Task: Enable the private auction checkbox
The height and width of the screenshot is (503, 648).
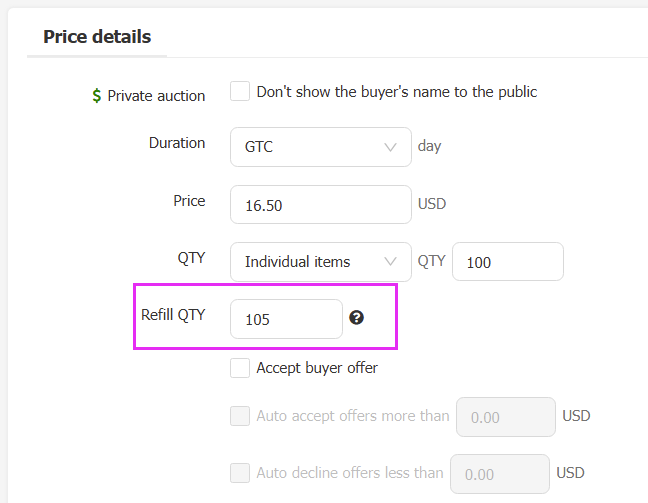Action: (x=240, y=91)
